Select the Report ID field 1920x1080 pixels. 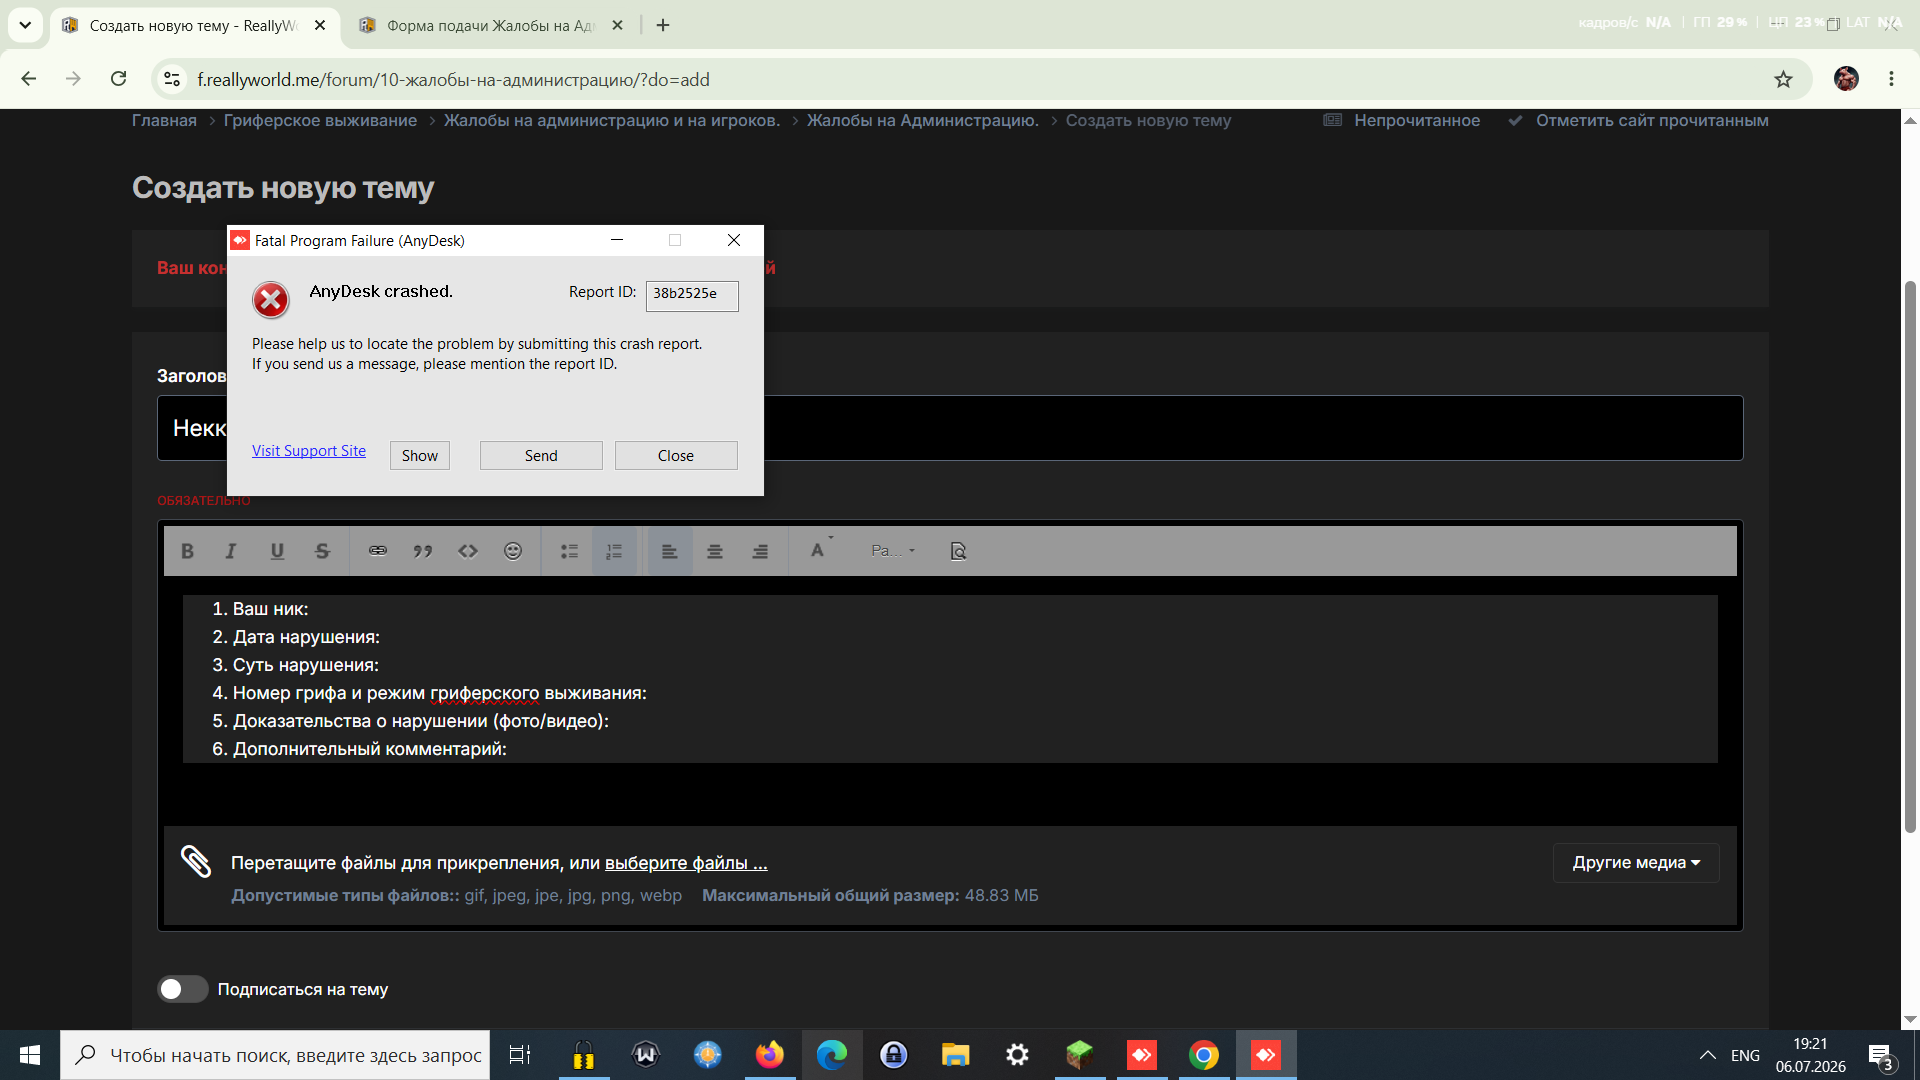pos(692,295)
